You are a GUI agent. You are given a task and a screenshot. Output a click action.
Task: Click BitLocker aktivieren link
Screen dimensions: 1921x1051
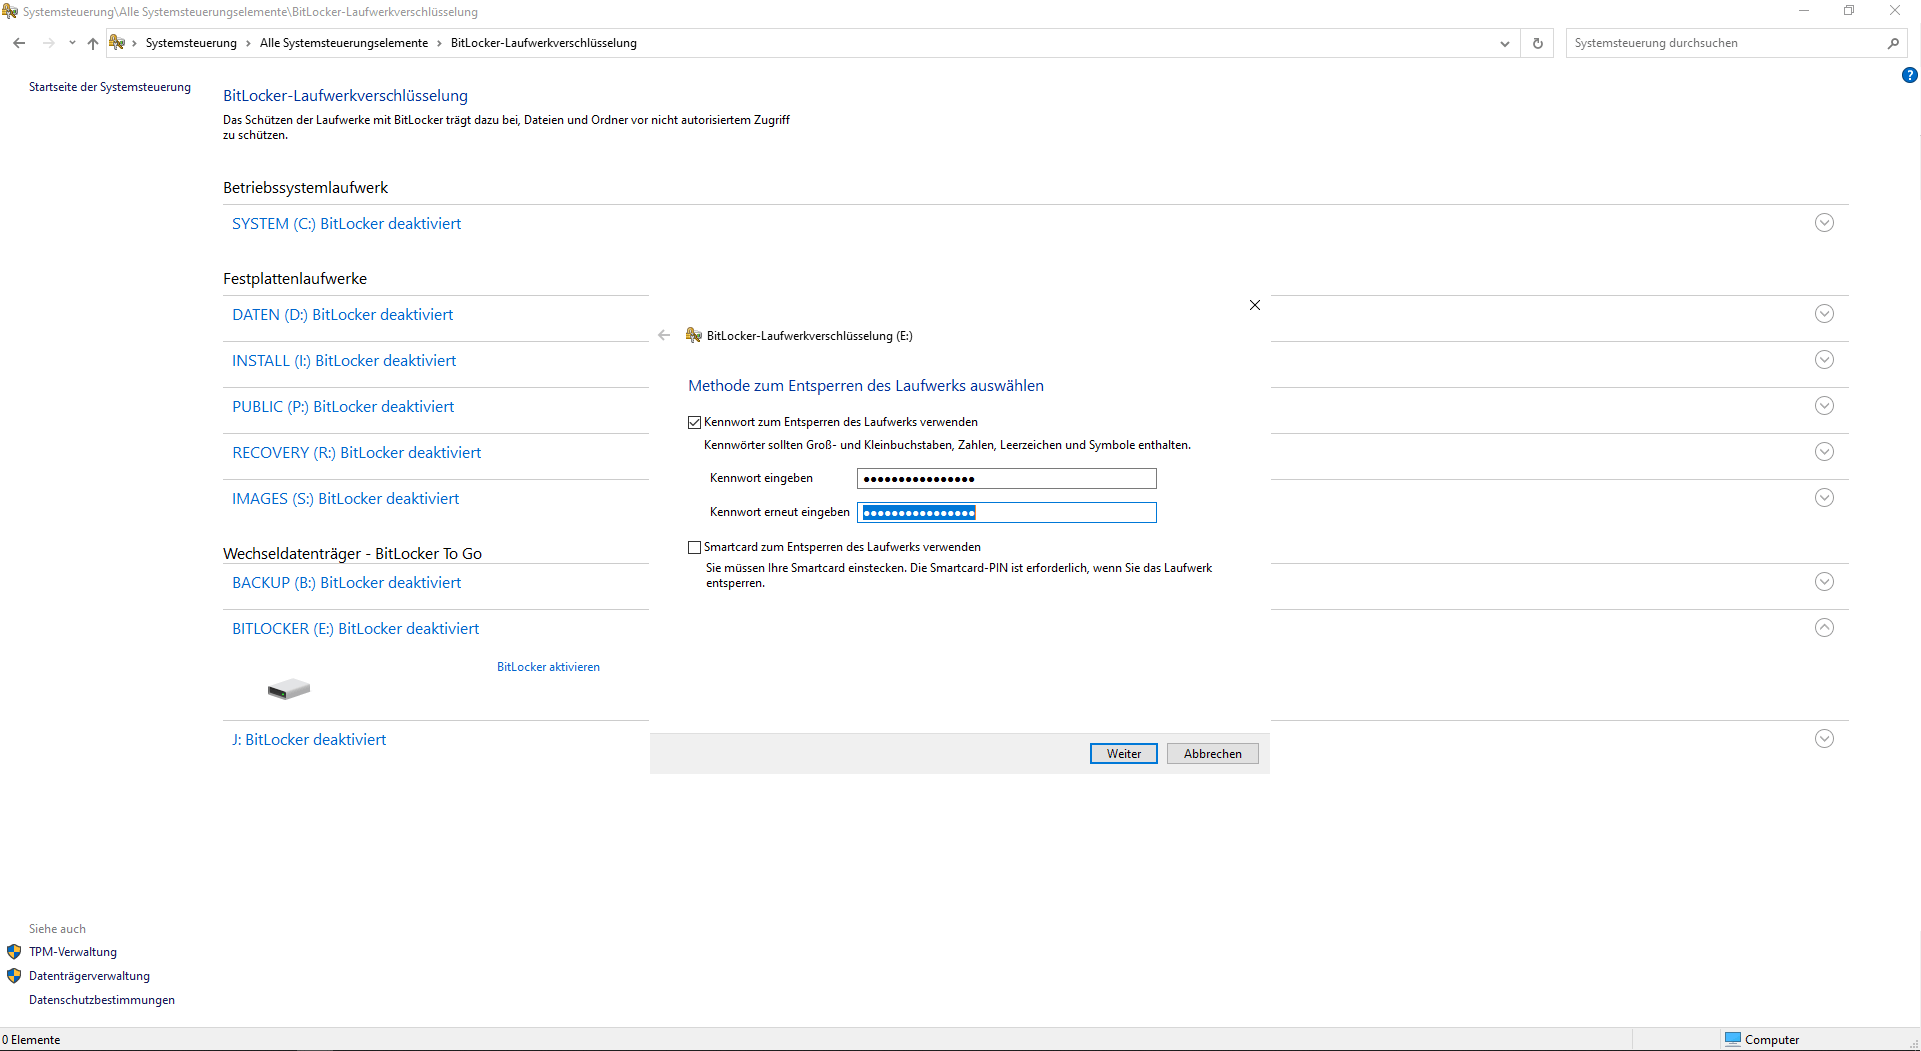(548, 667)
